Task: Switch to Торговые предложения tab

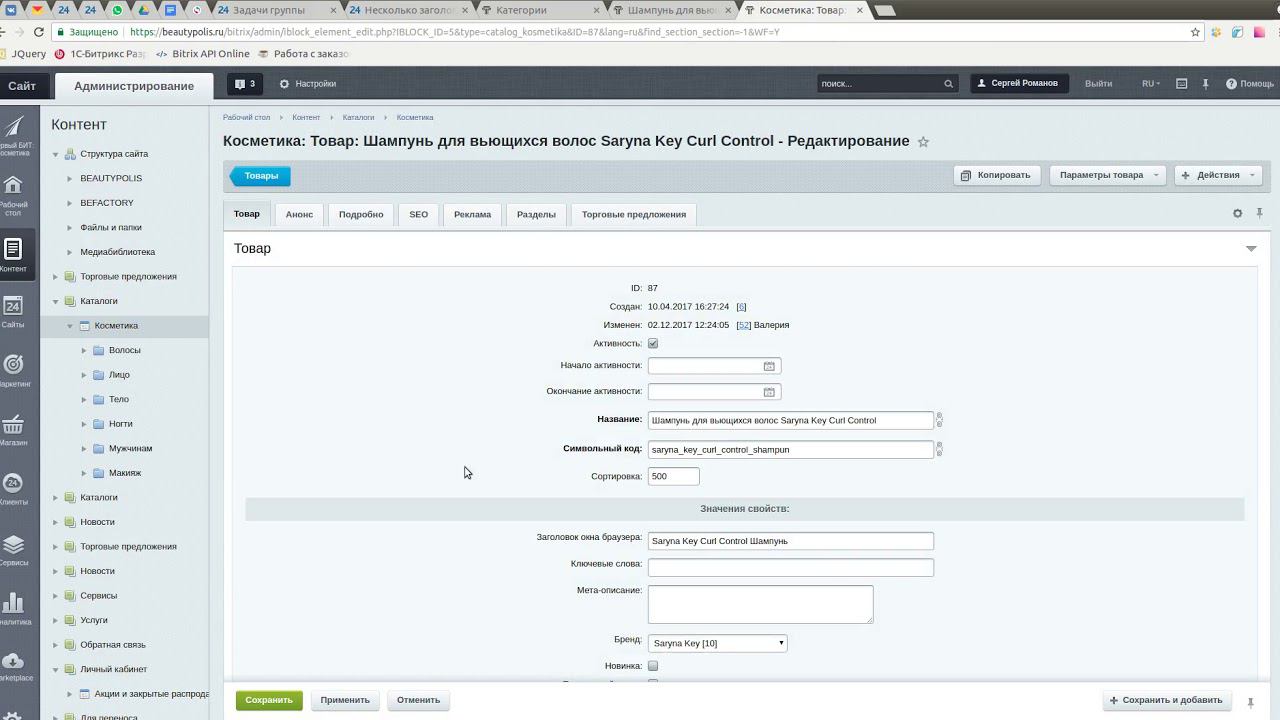Action: pyautogui.click(x=634, y=214)
